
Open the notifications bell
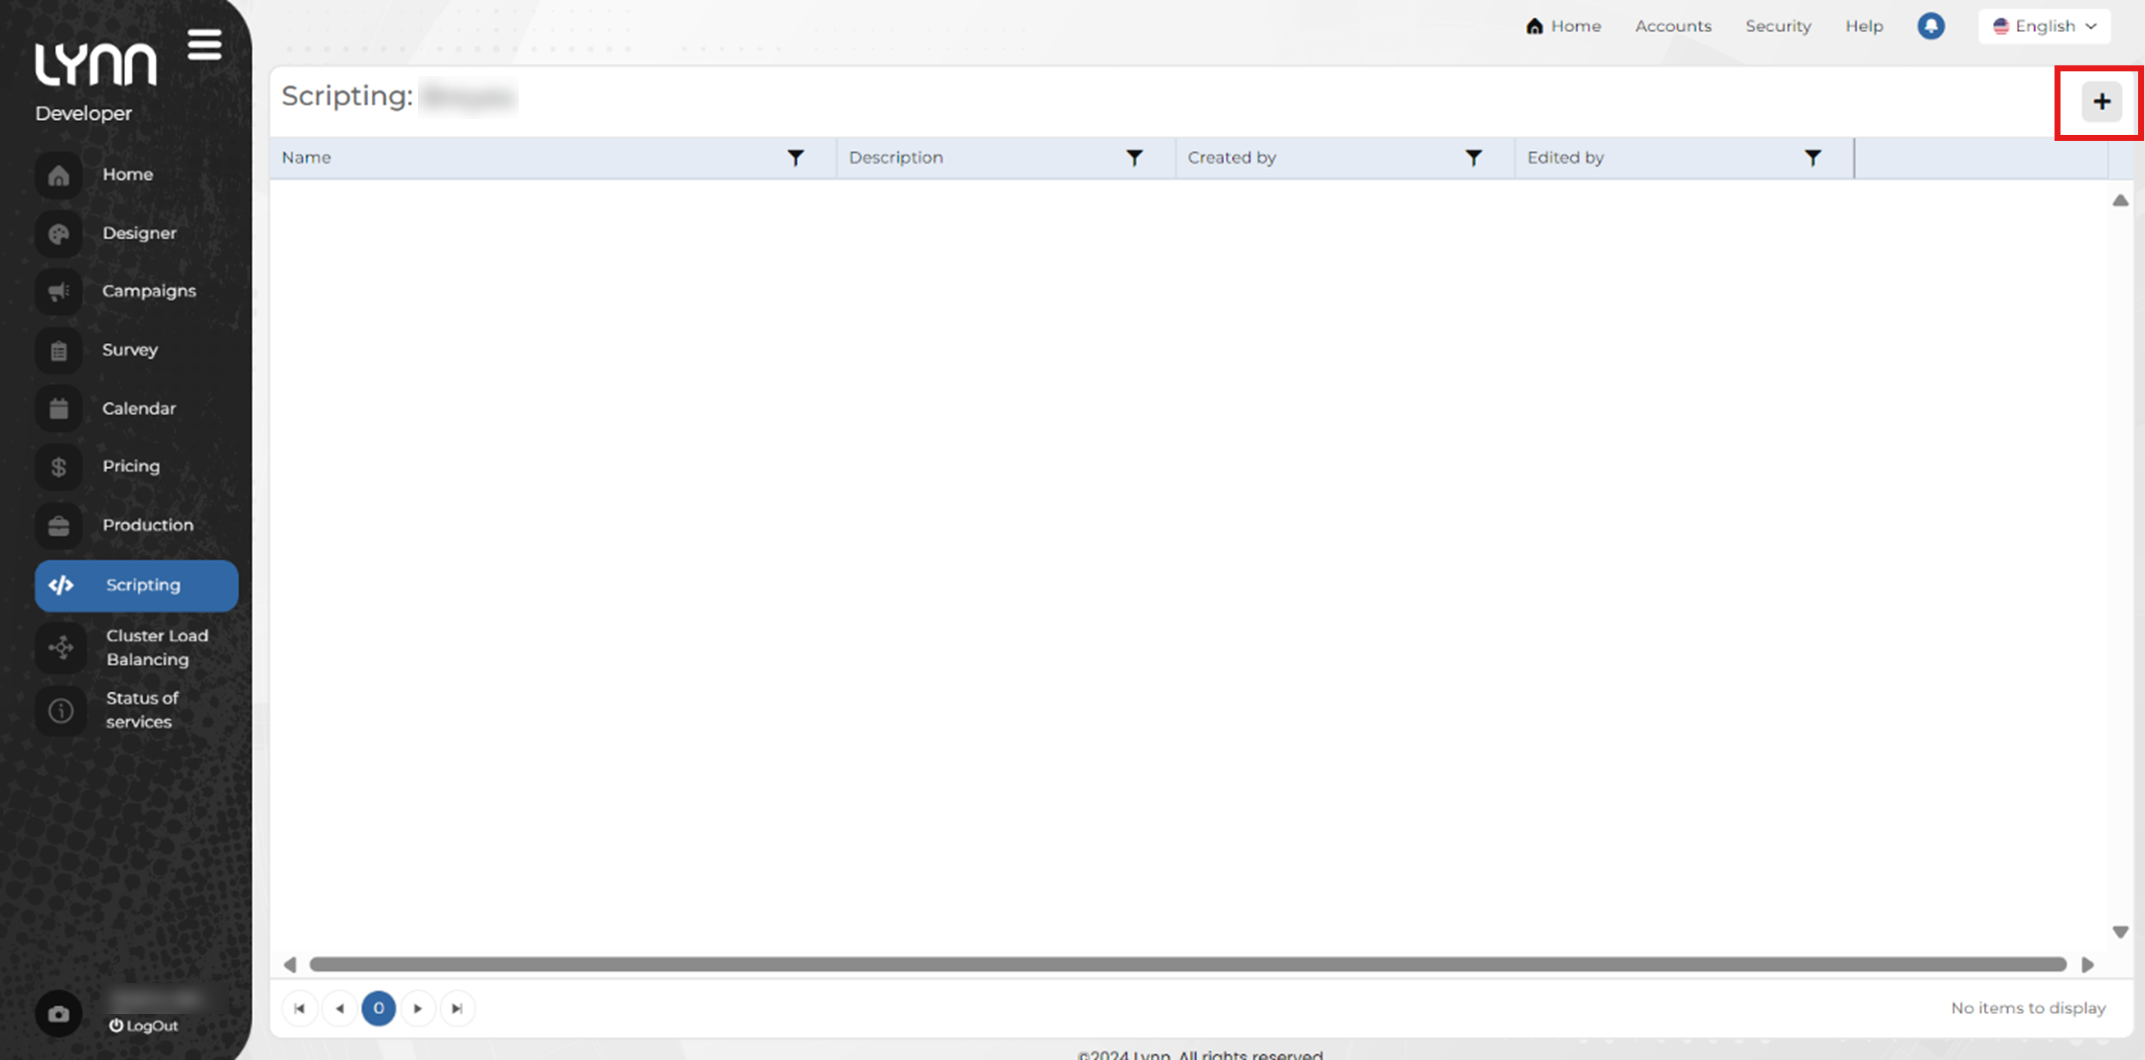(x=1930, y=26)
